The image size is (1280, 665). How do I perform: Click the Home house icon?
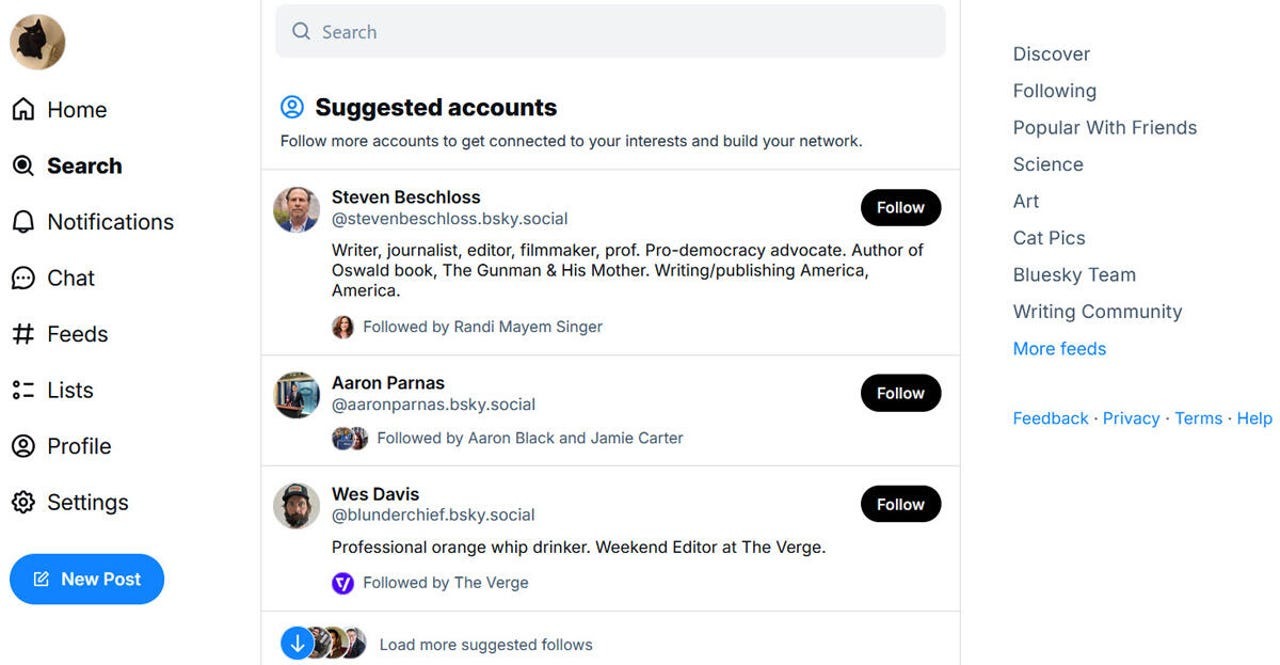pyautogui.click(x=23, y=110)
